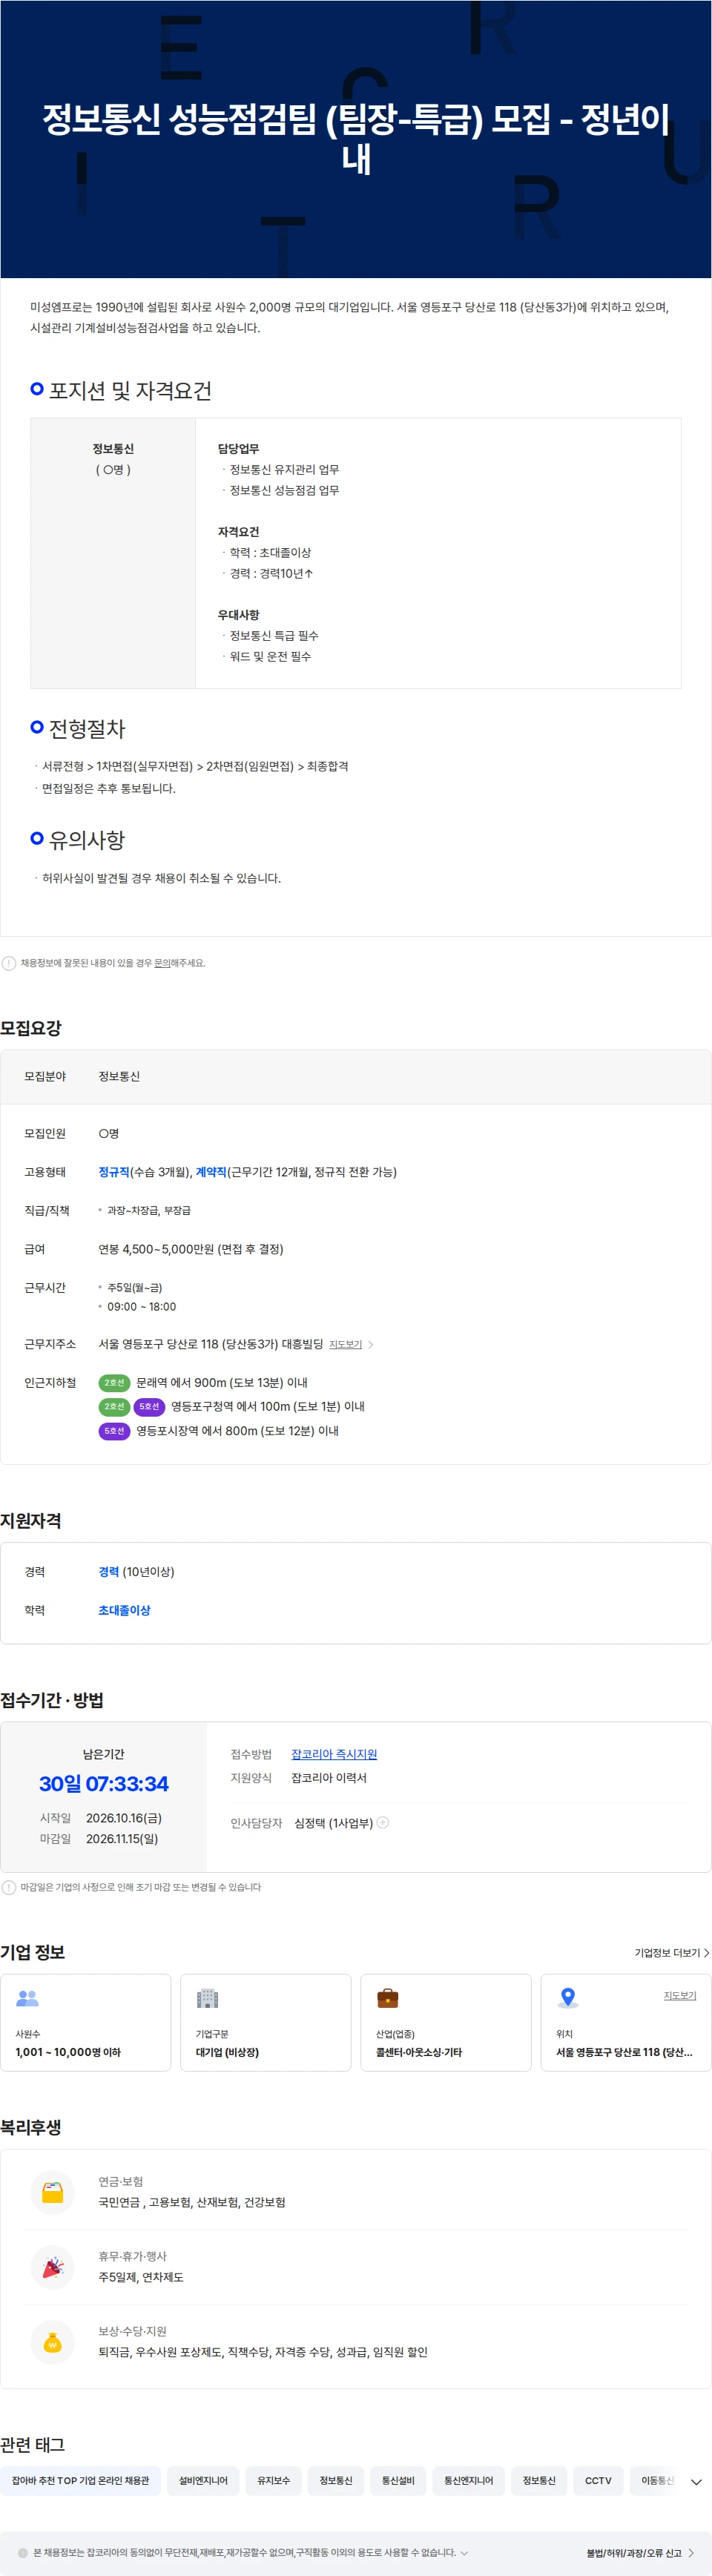
Task: Select the 이동통신 tag
Action: [x=656, y=2481]
